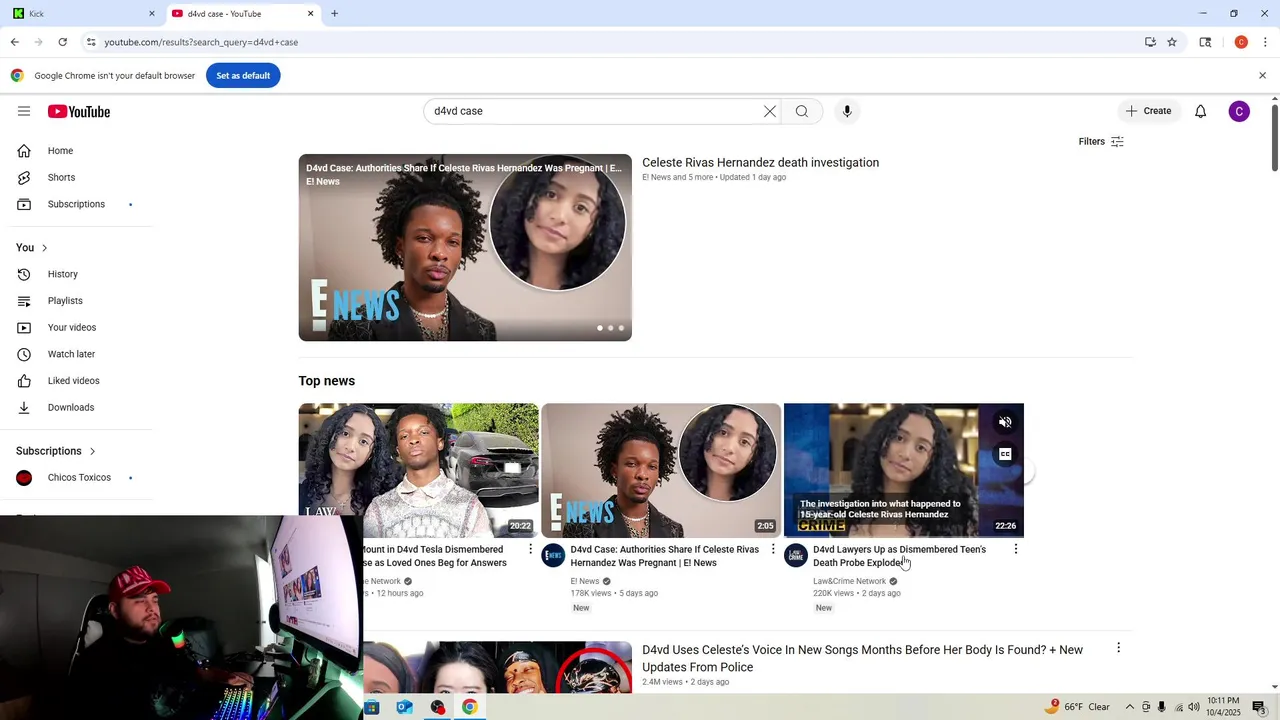
Task: Open the Law&Crime Network channel avatar
Action: pos(796,555)
